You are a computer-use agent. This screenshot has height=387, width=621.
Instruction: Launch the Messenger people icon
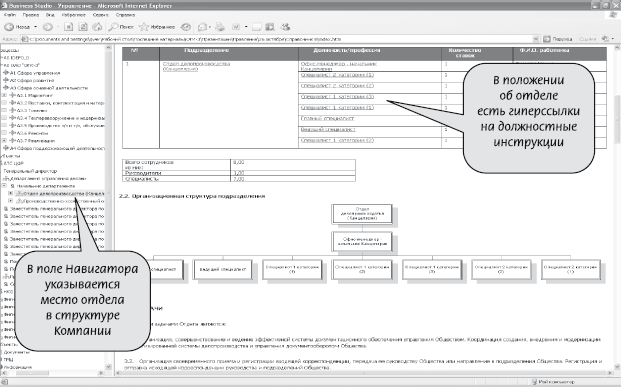point(285,27)
